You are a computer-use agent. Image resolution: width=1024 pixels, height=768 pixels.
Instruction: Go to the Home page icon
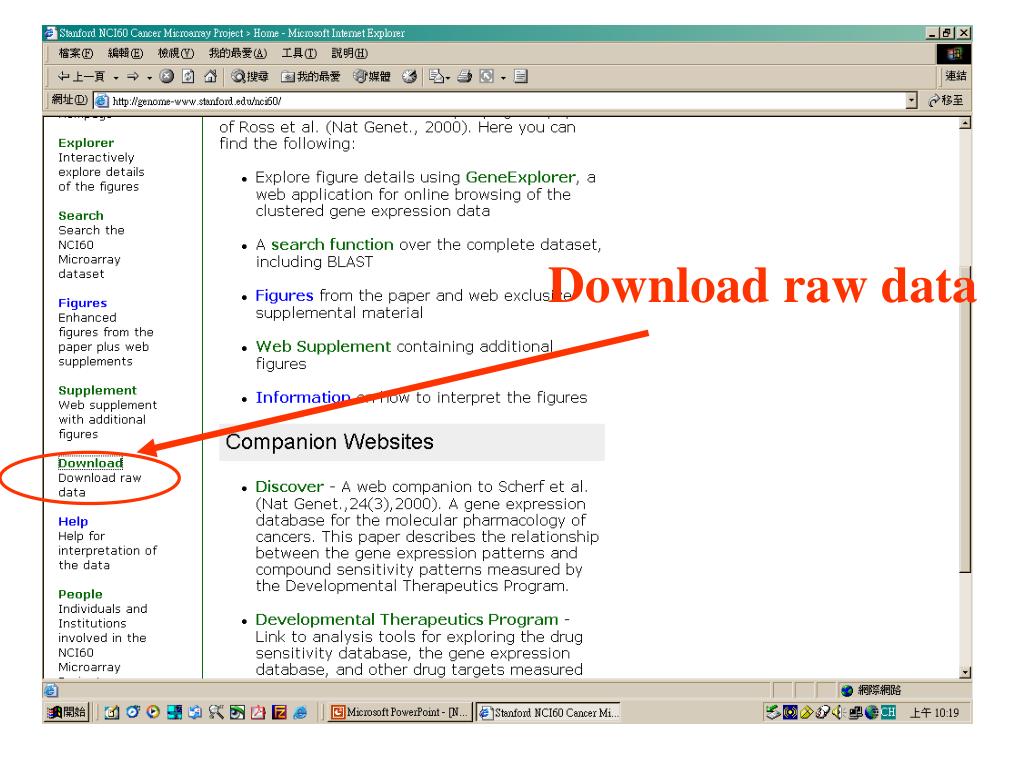pos(210,76)
